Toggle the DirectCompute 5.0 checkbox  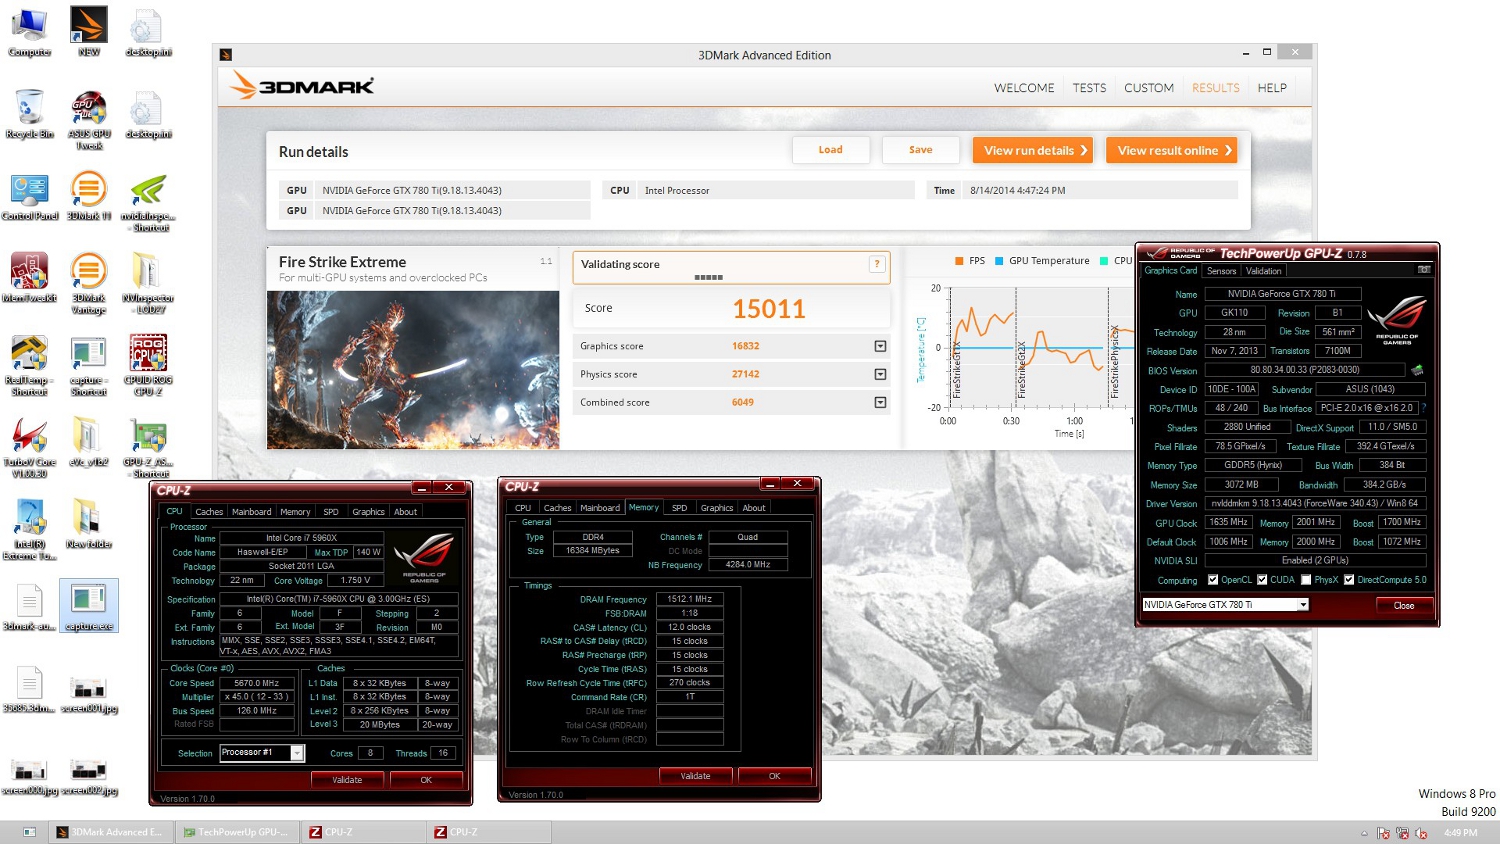[x=1349, y=580]
